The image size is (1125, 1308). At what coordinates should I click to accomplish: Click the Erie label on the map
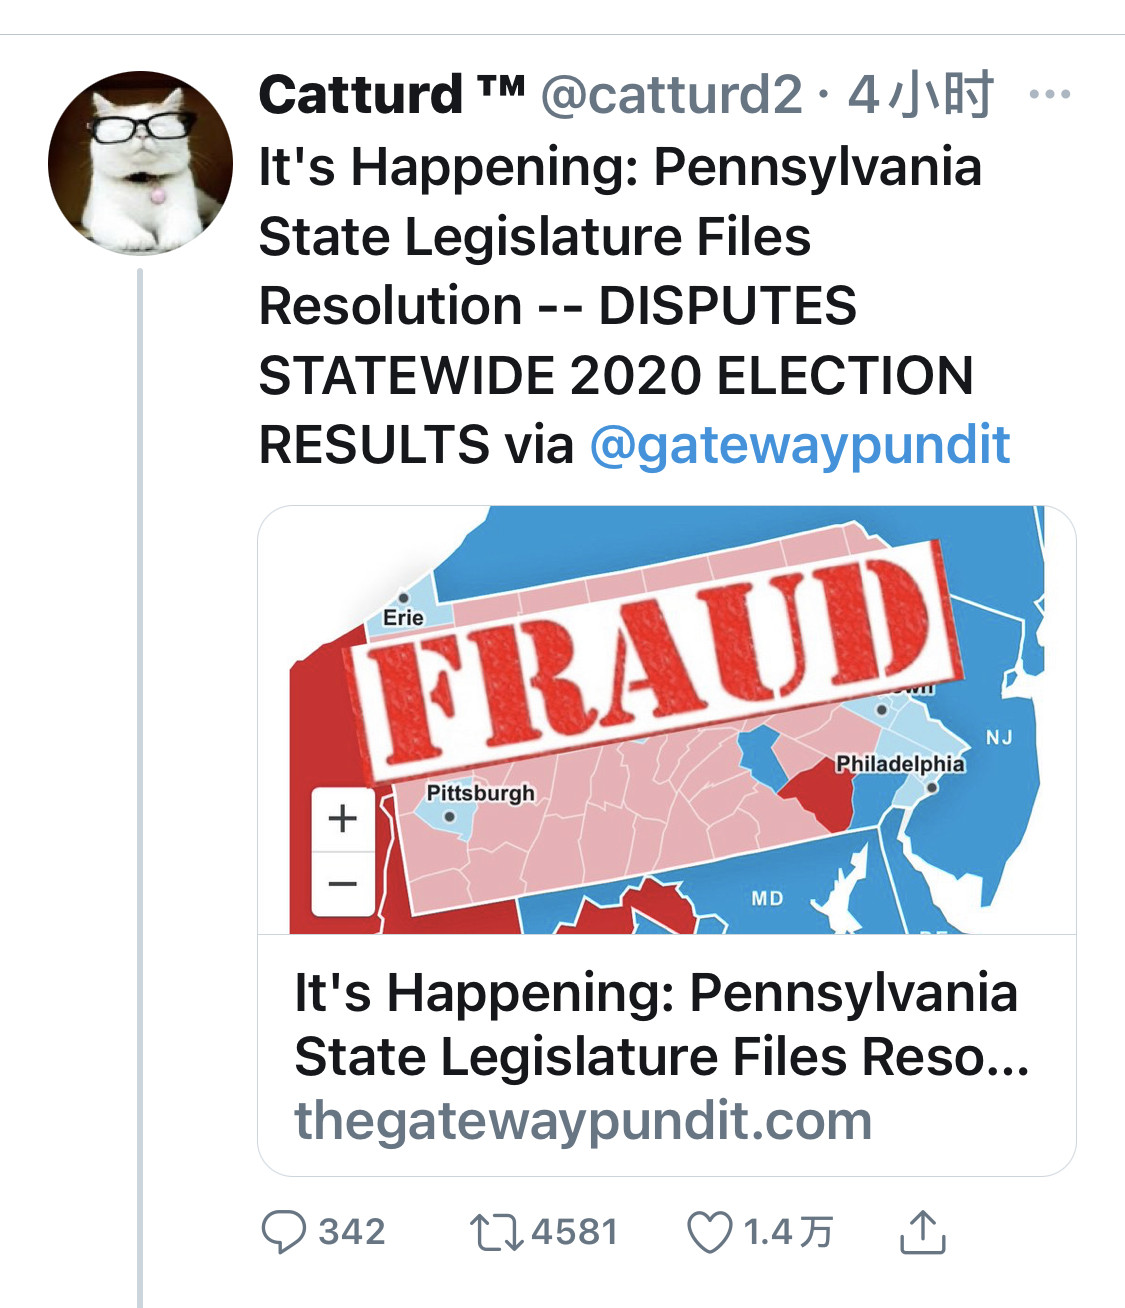coord(403,618)
